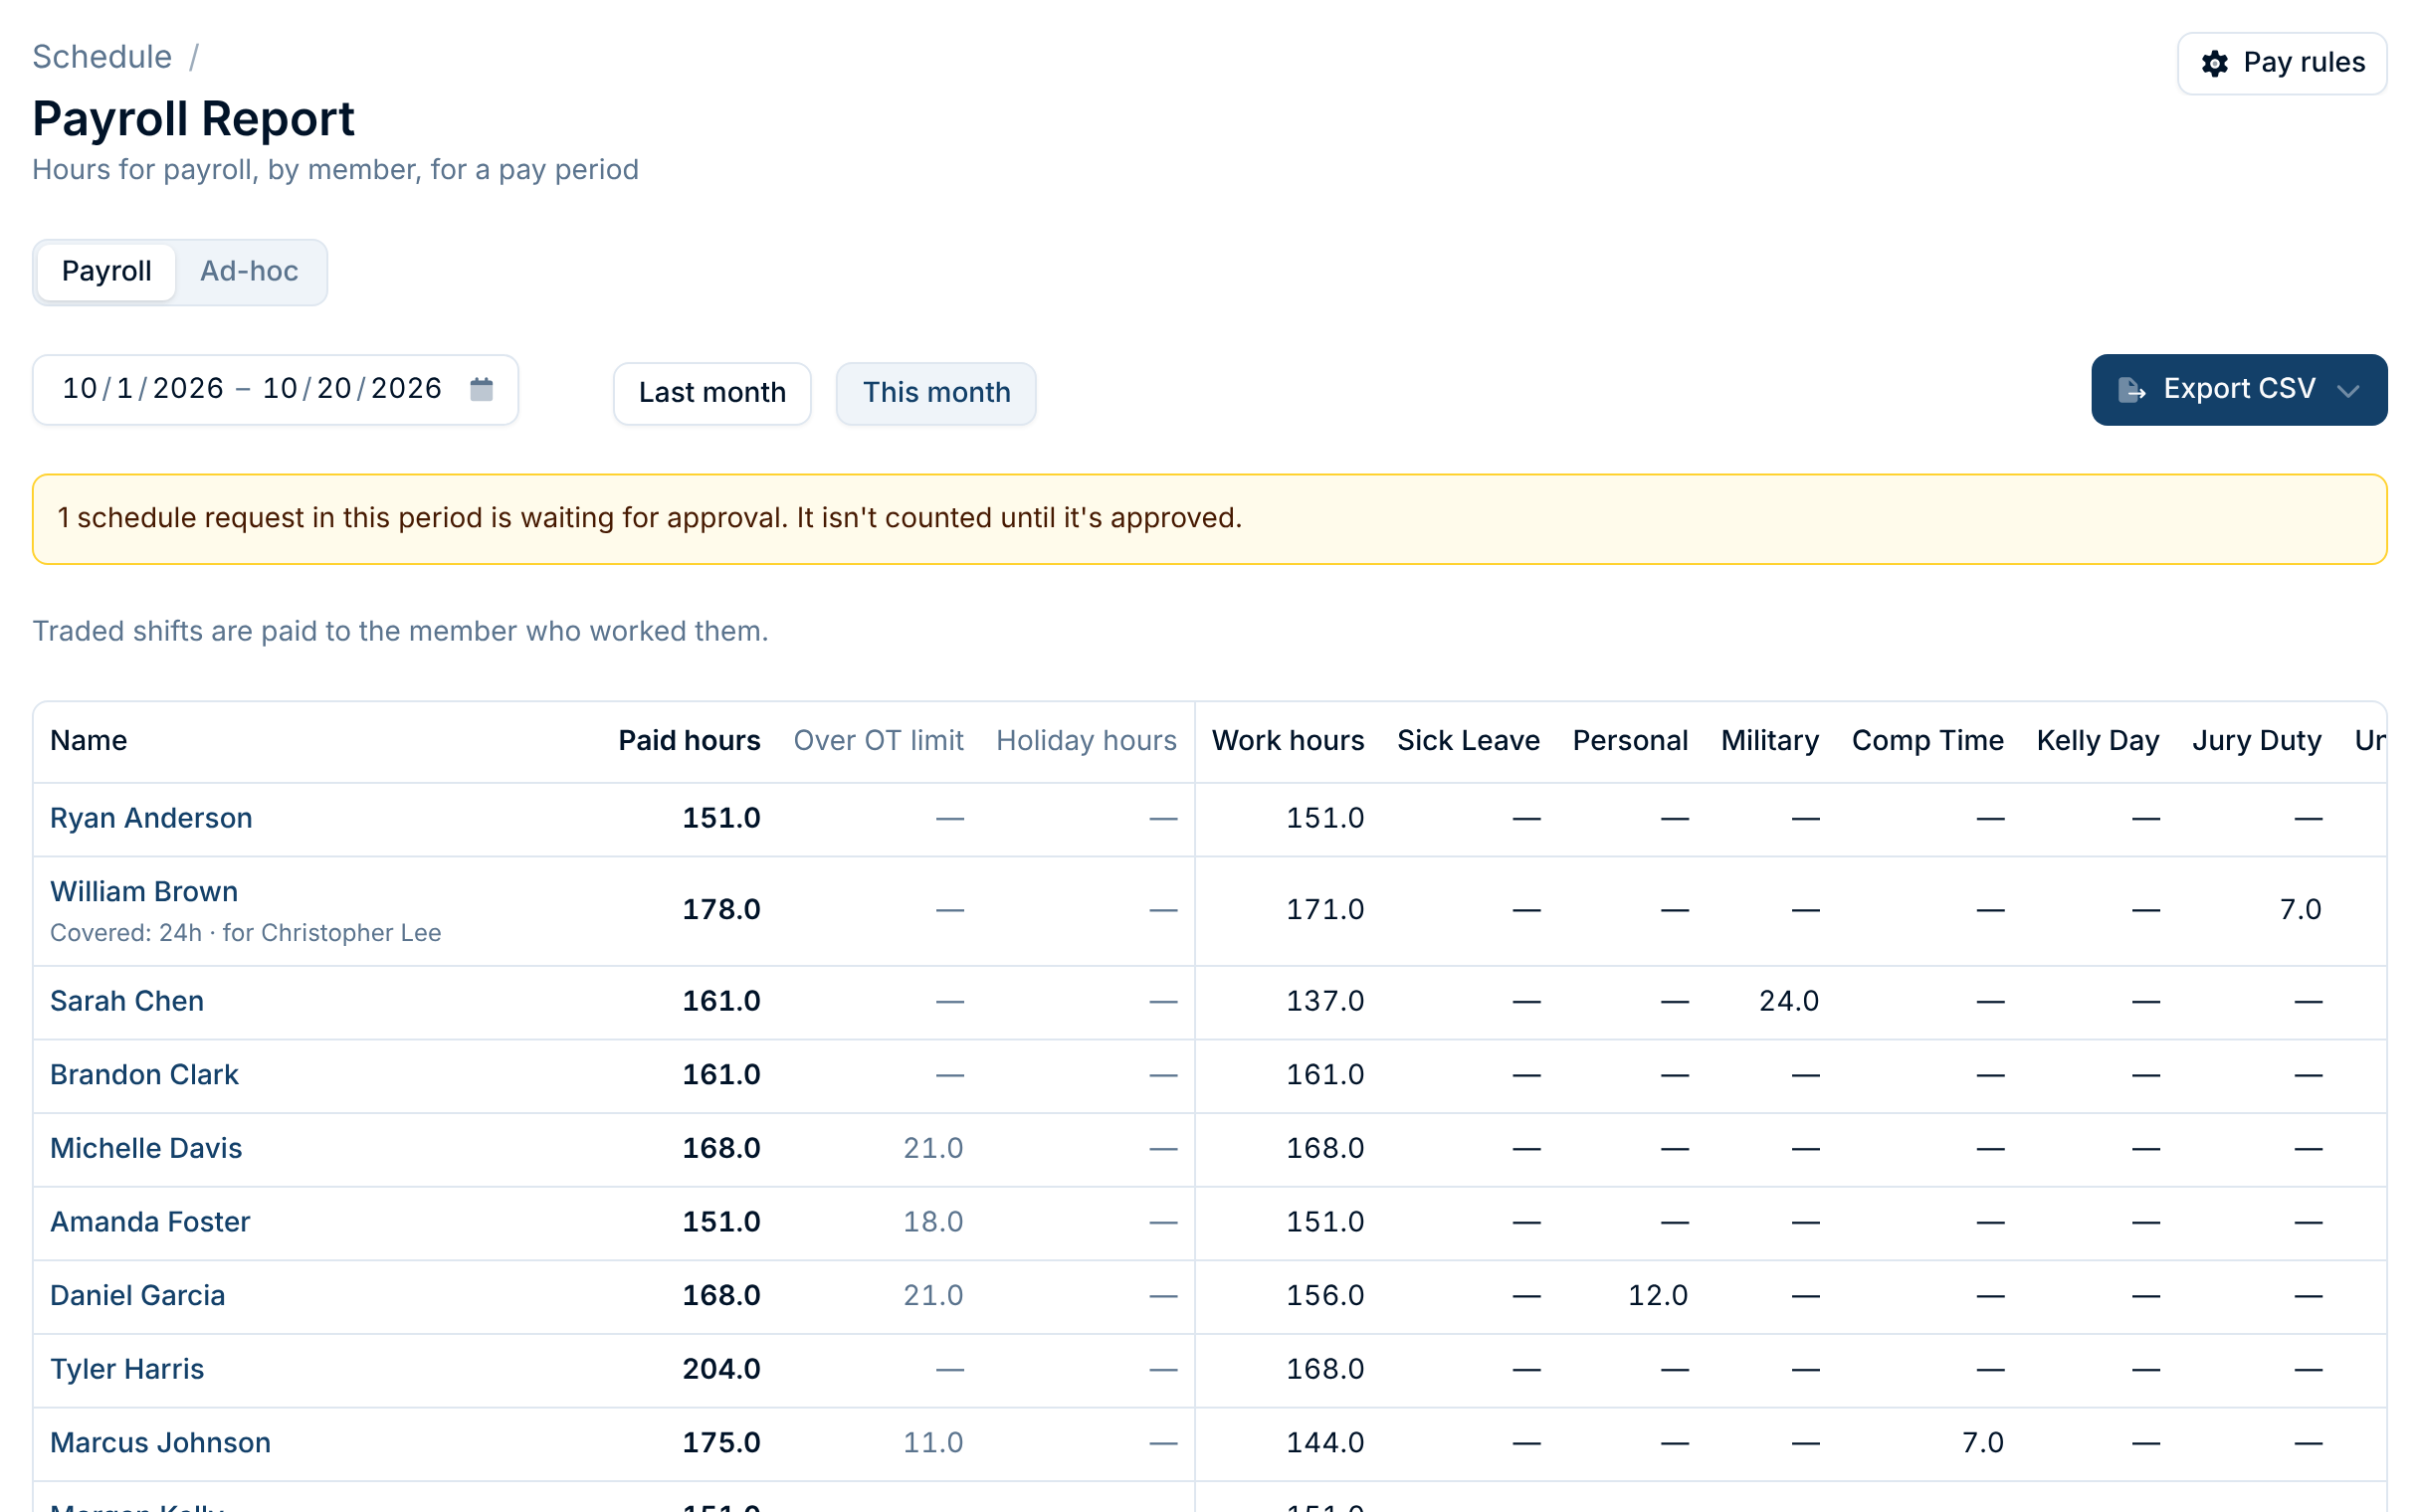Select the This month preset
This screenshot has width=2420, height=1512.
point(936,392)
